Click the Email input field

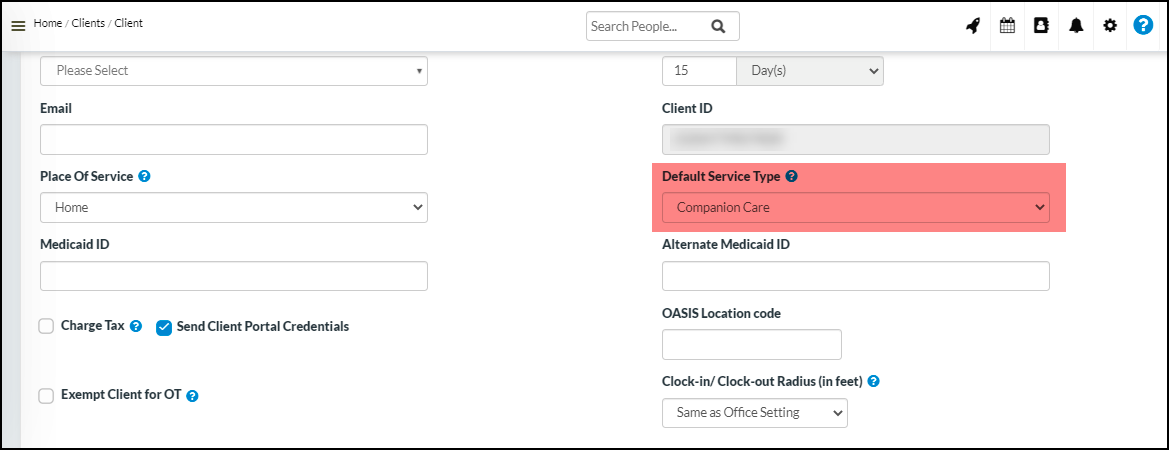(234, 139)
